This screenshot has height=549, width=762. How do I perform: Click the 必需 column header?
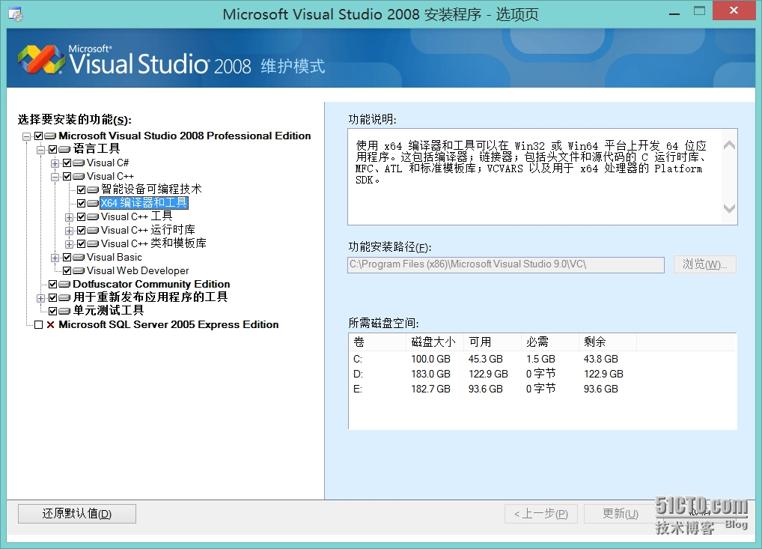coord(550,342)
